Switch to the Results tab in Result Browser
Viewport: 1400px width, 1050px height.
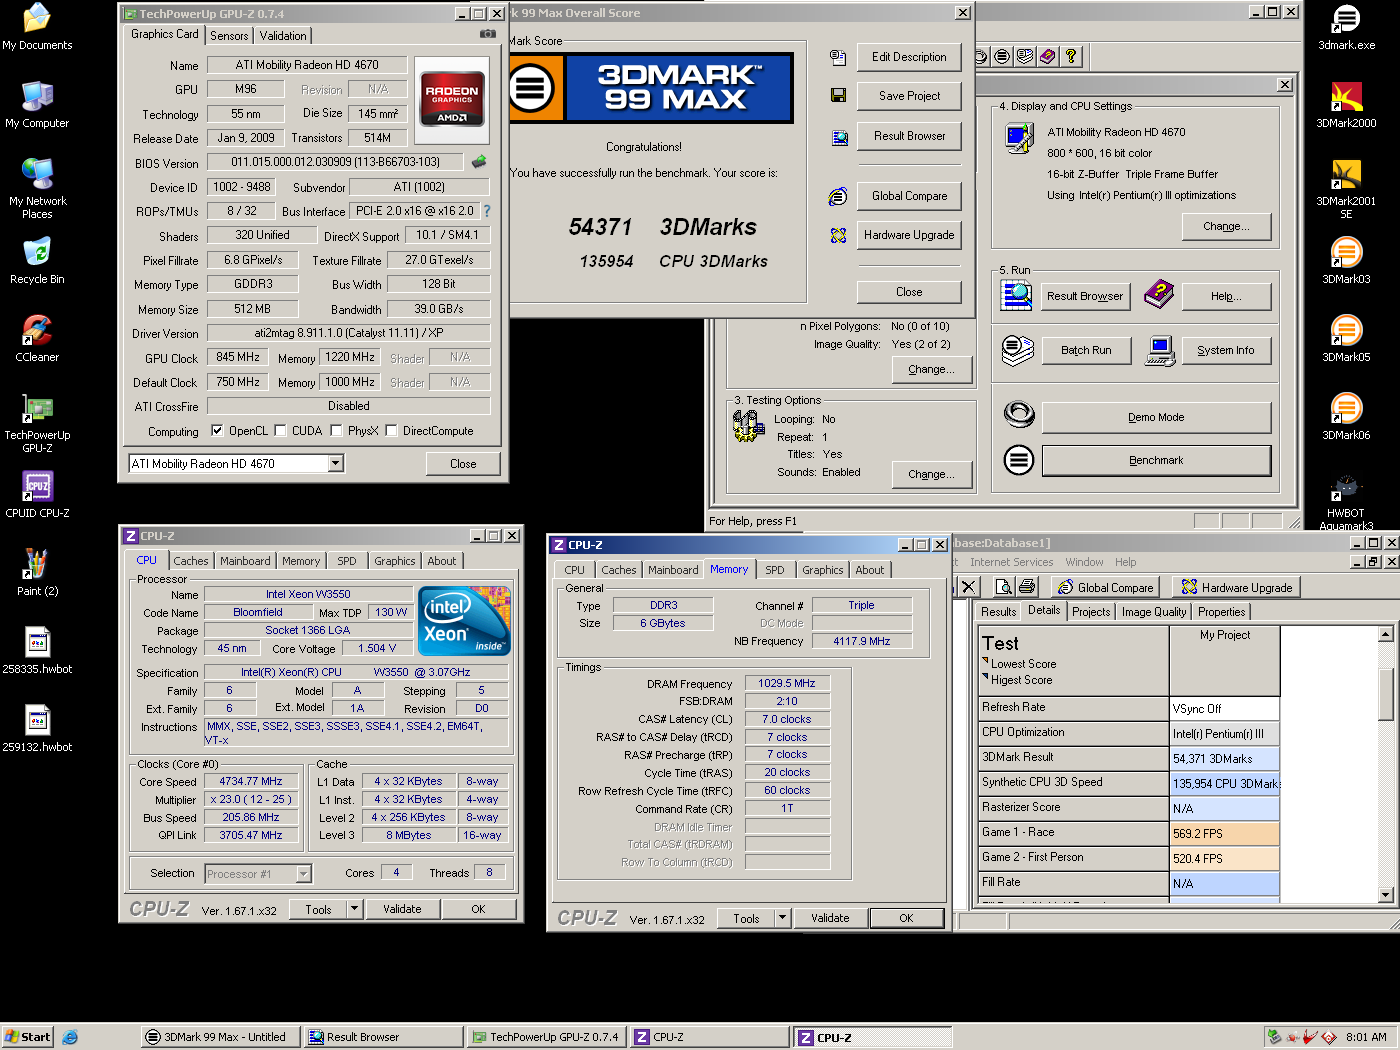[998, 612]
